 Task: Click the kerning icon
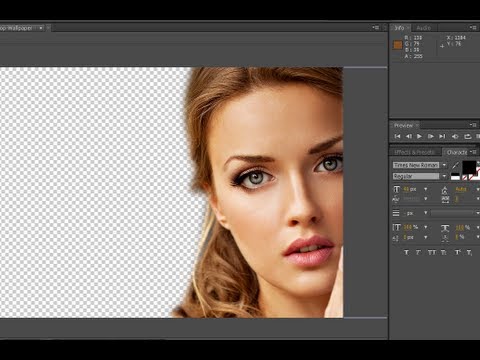coord(396,199)
